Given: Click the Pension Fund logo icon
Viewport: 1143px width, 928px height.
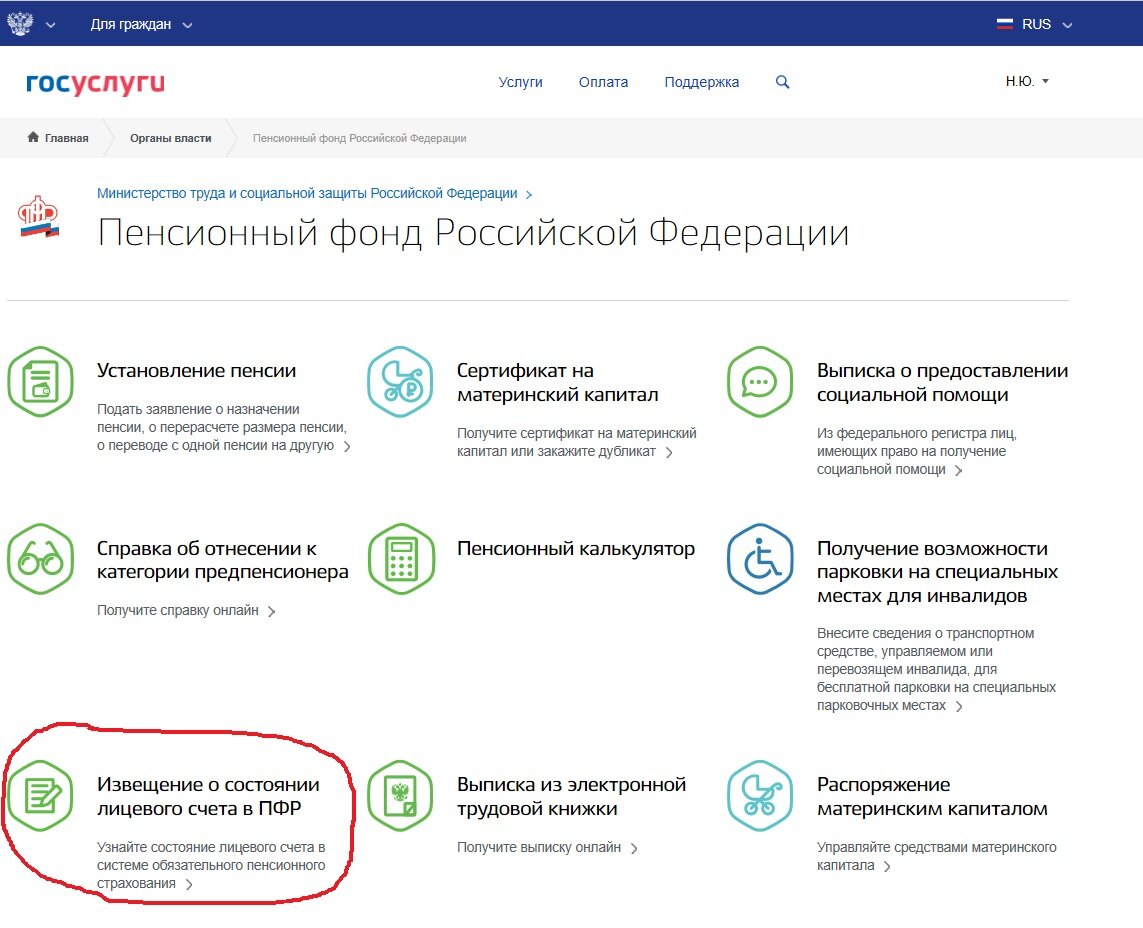Looking at the screenshot, I should 39,217.
